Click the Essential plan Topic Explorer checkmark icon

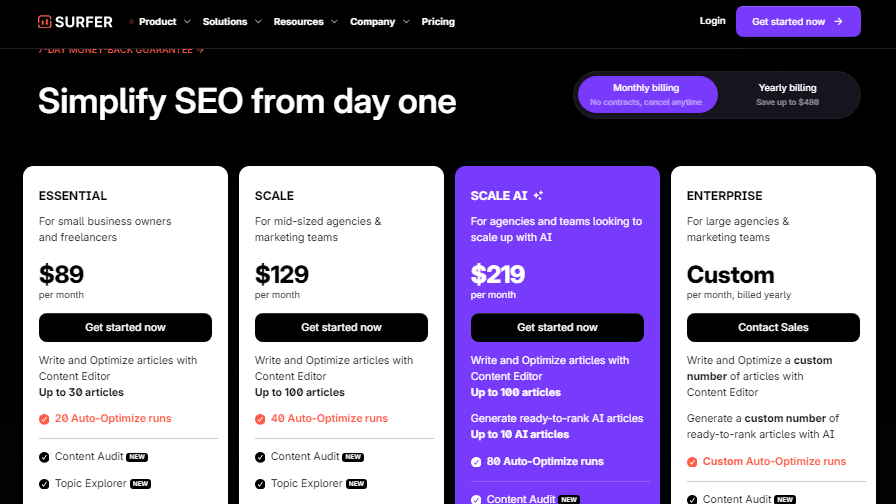(44, 484)
